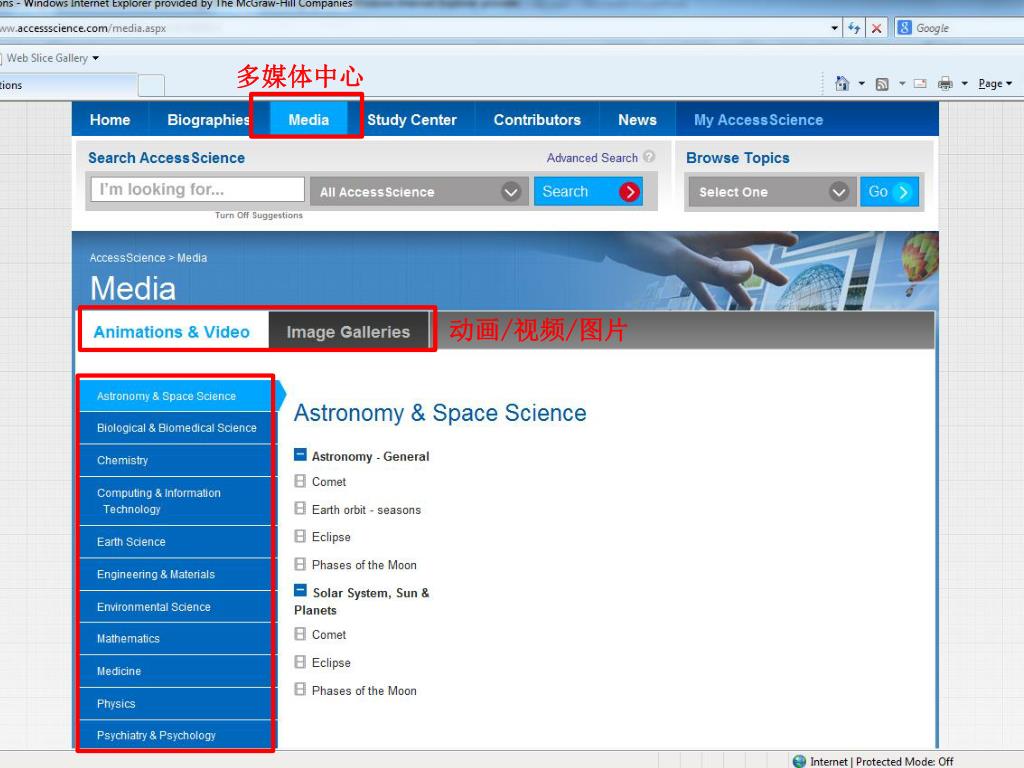Screen dimensions: 1024x768
Task: Open the All AccessScience scope dropdown
Action: click(419, 192)
